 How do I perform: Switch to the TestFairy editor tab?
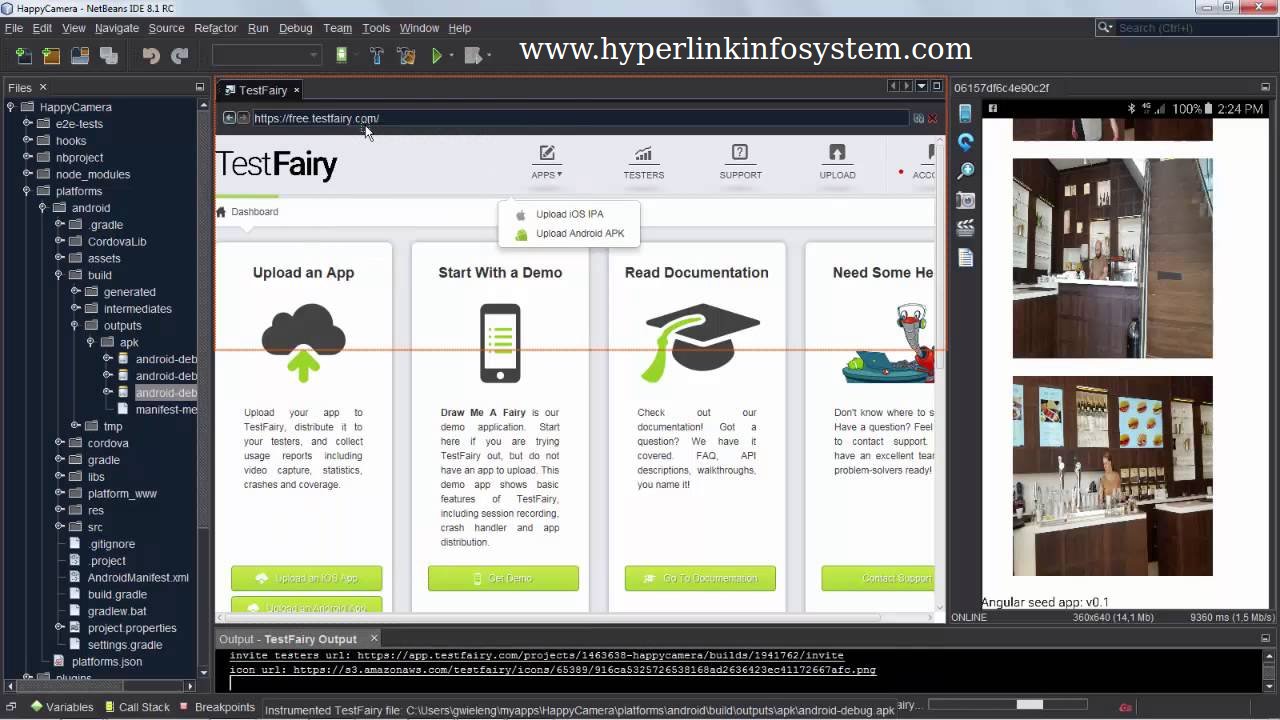point(262,90)
